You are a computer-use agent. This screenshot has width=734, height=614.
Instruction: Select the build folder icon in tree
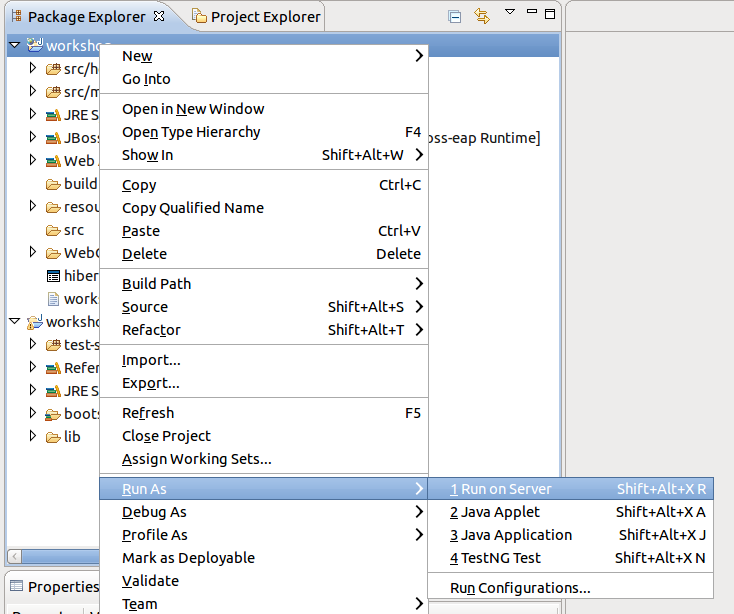[54, 184]
